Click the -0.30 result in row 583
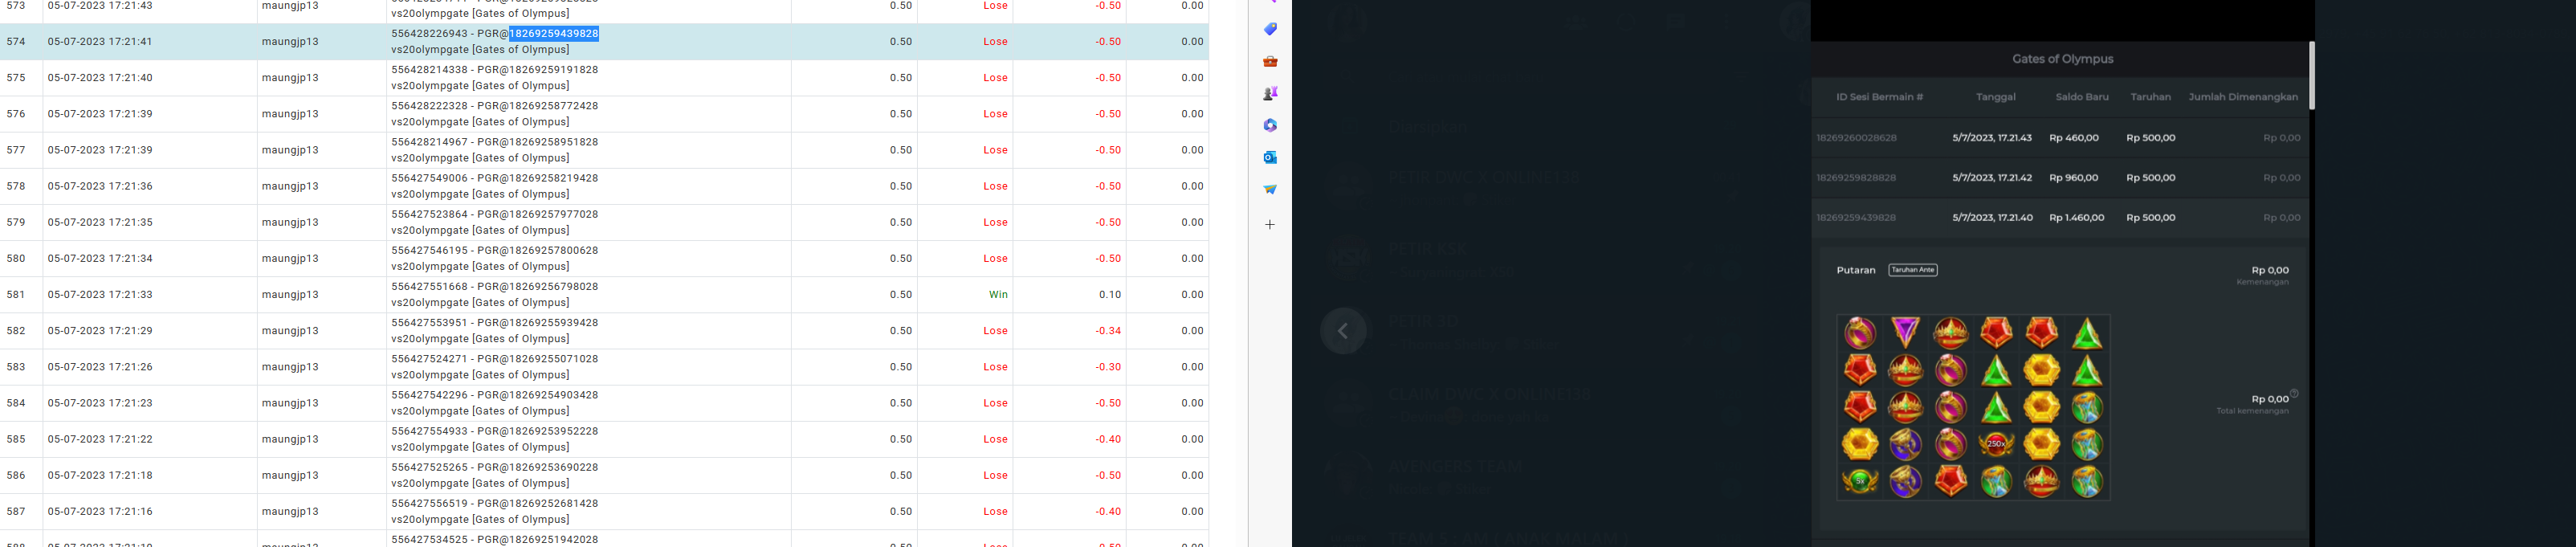Image resolution: width=2576 pixels, height=547 pixels. pos(1107,367)
